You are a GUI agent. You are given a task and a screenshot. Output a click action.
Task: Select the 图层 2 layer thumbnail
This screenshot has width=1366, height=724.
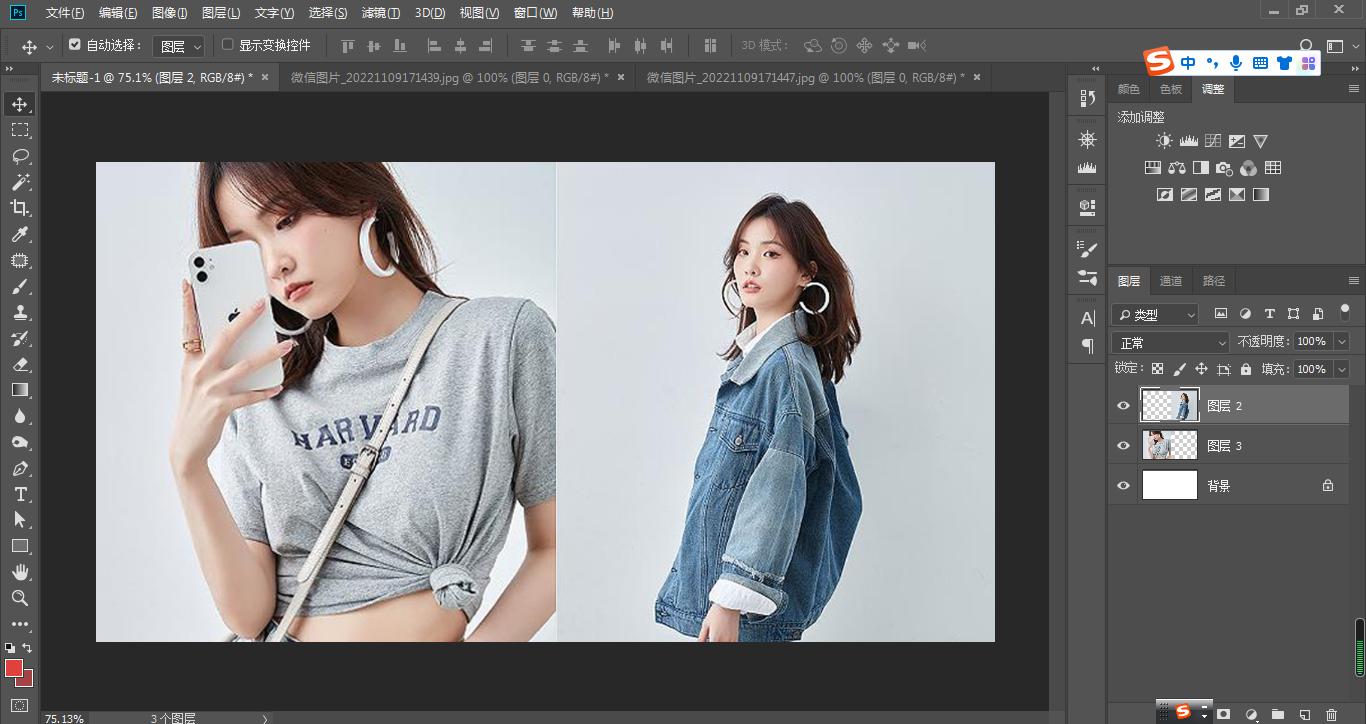[1170, 406]
